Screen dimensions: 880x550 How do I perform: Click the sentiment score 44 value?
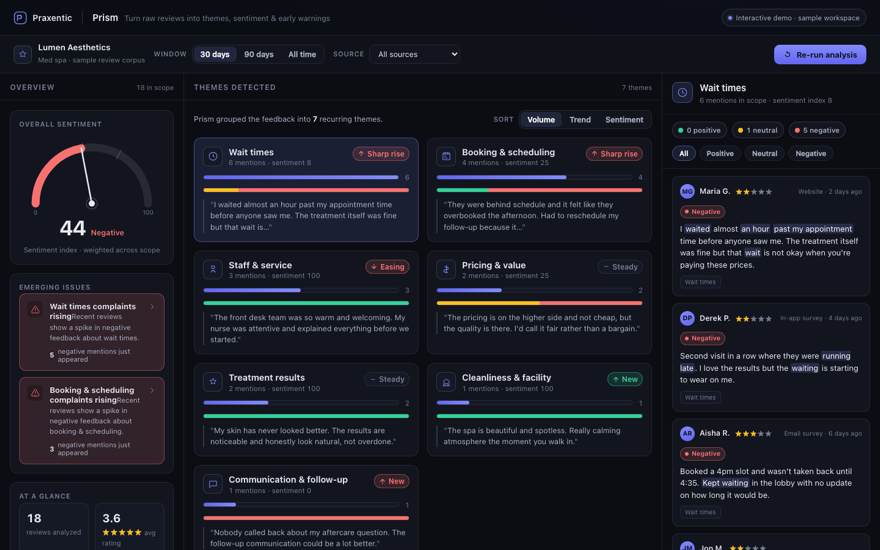pos(72,228)
